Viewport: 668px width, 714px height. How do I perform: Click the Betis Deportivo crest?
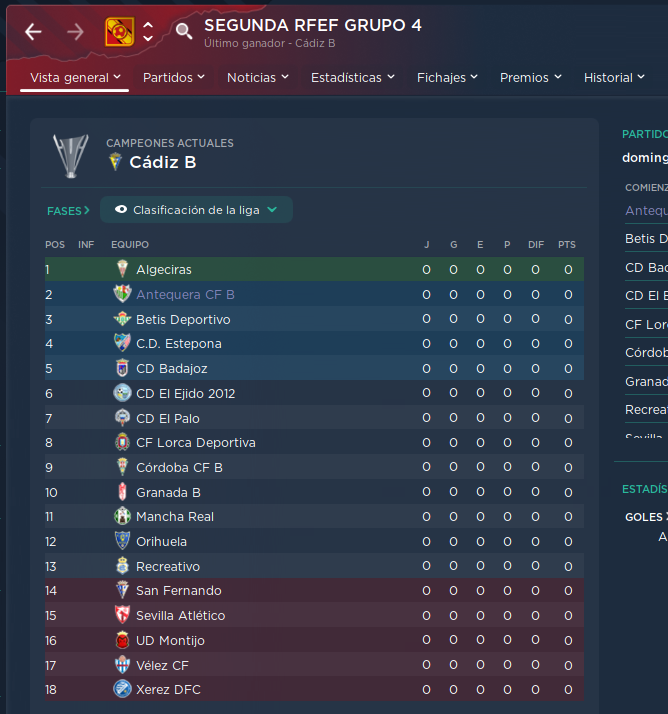[122, 319]
